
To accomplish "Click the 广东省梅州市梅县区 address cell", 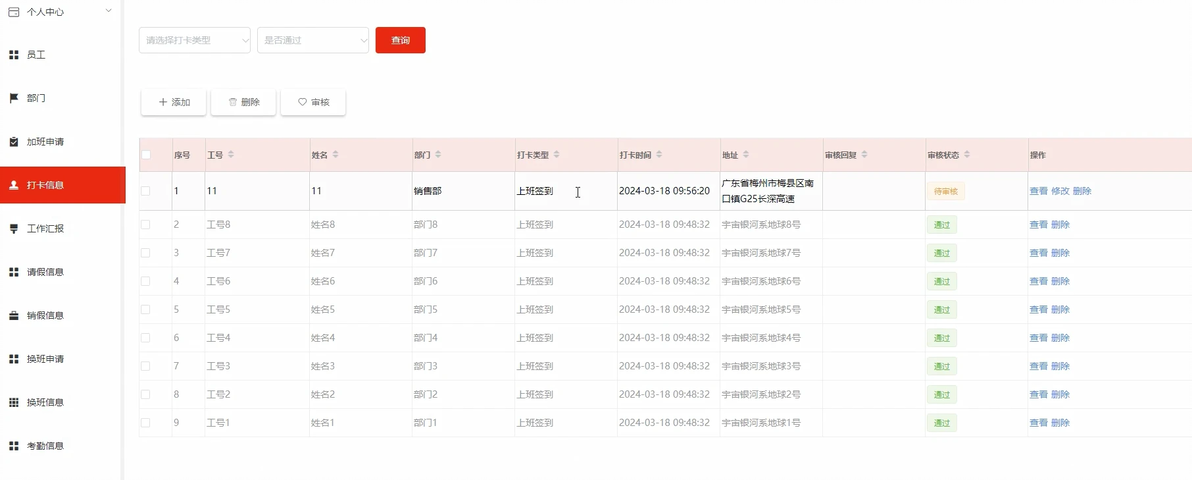I will click(x=769, y=191).
